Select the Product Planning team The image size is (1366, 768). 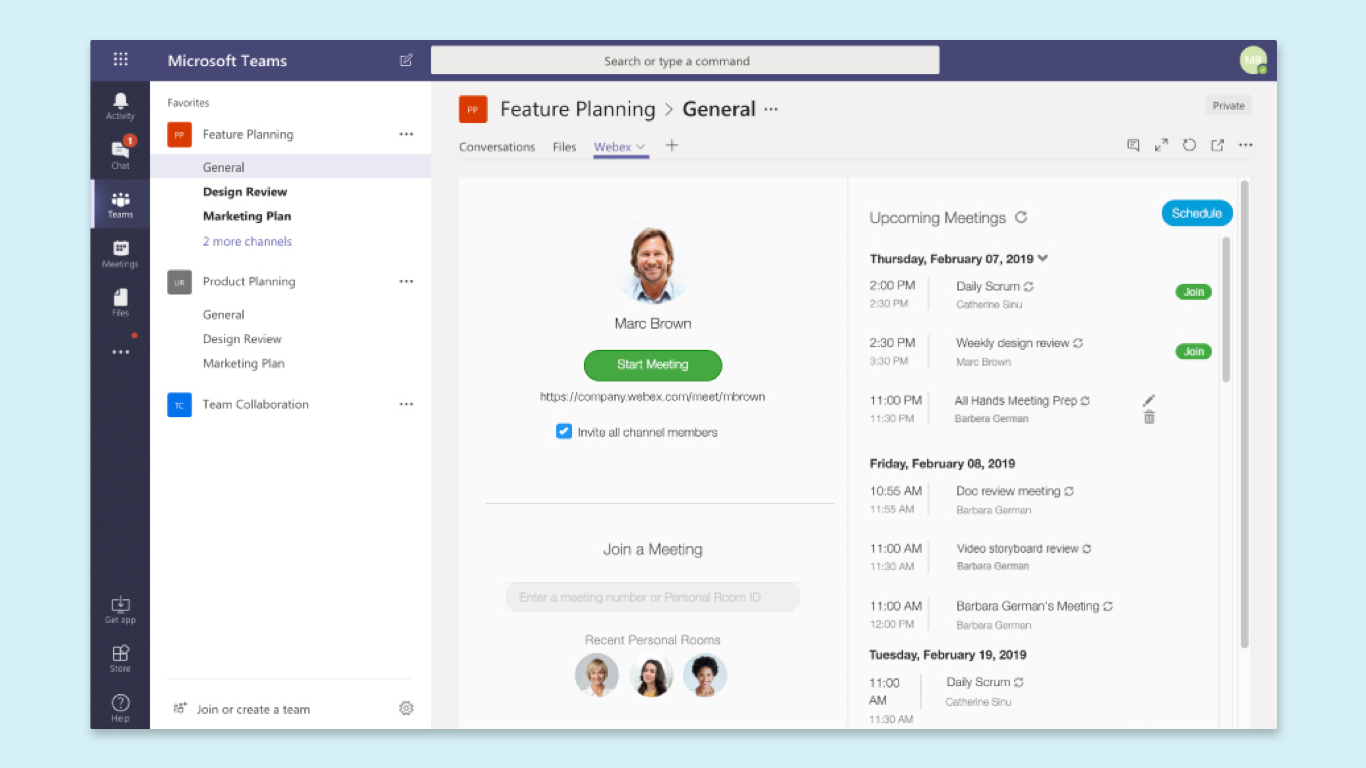tap(249, 282)
